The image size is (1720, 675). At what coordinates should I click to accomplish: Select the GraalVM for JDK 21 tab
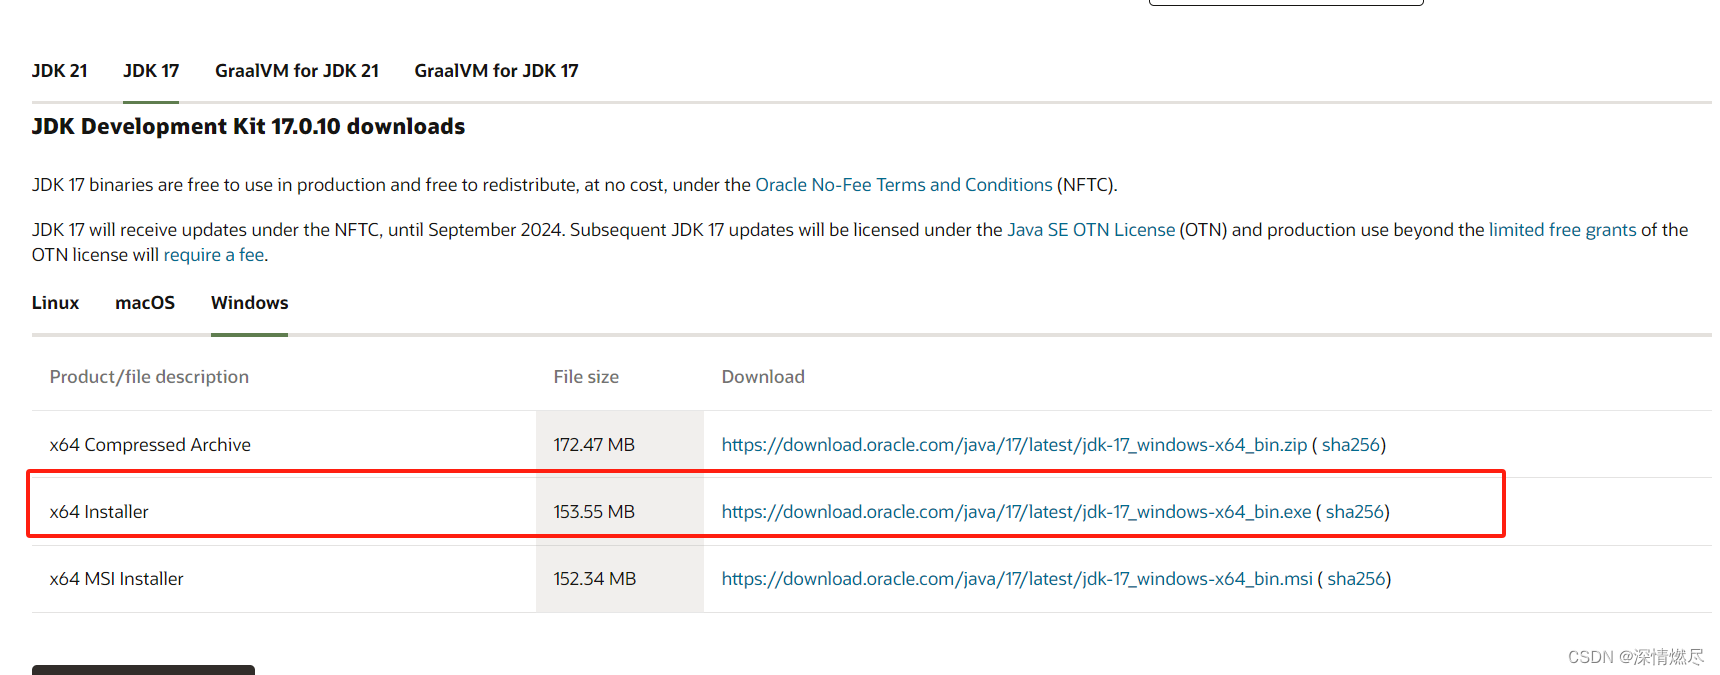coord(296,70)
